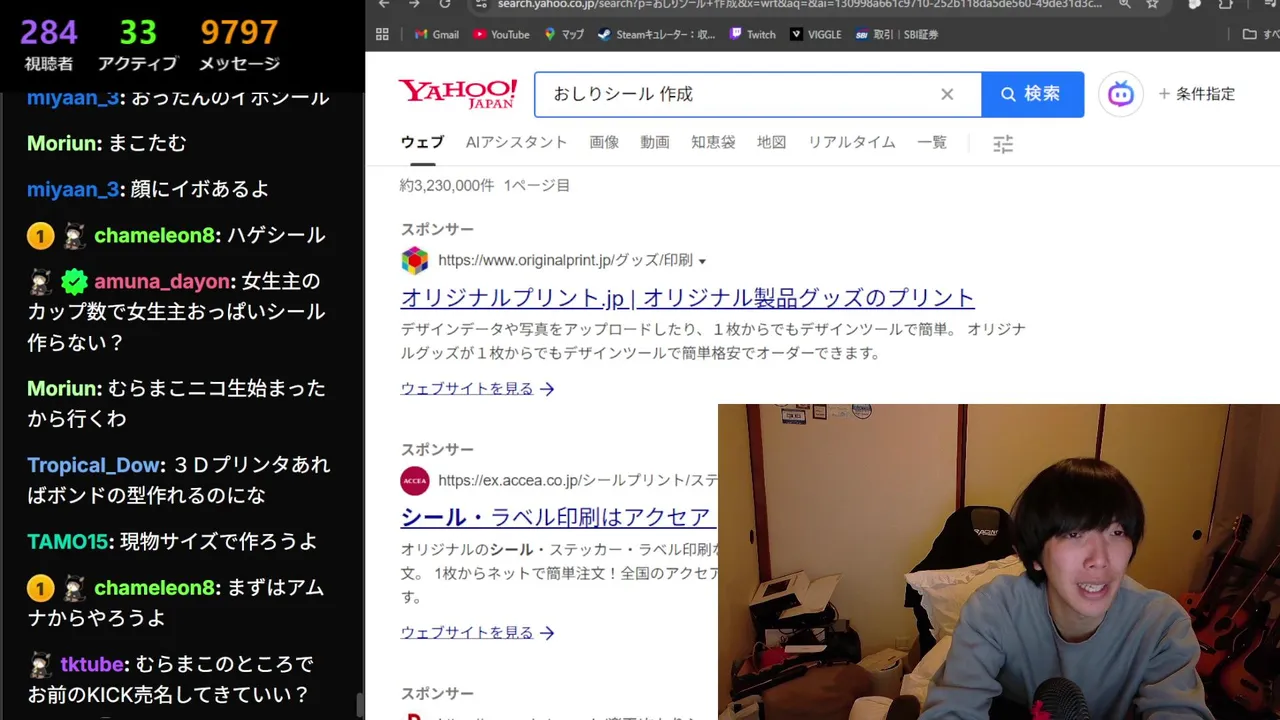Go forward with the browser forward arrow
Viewport: 1280px width, 720px height.
pos(414,4)
